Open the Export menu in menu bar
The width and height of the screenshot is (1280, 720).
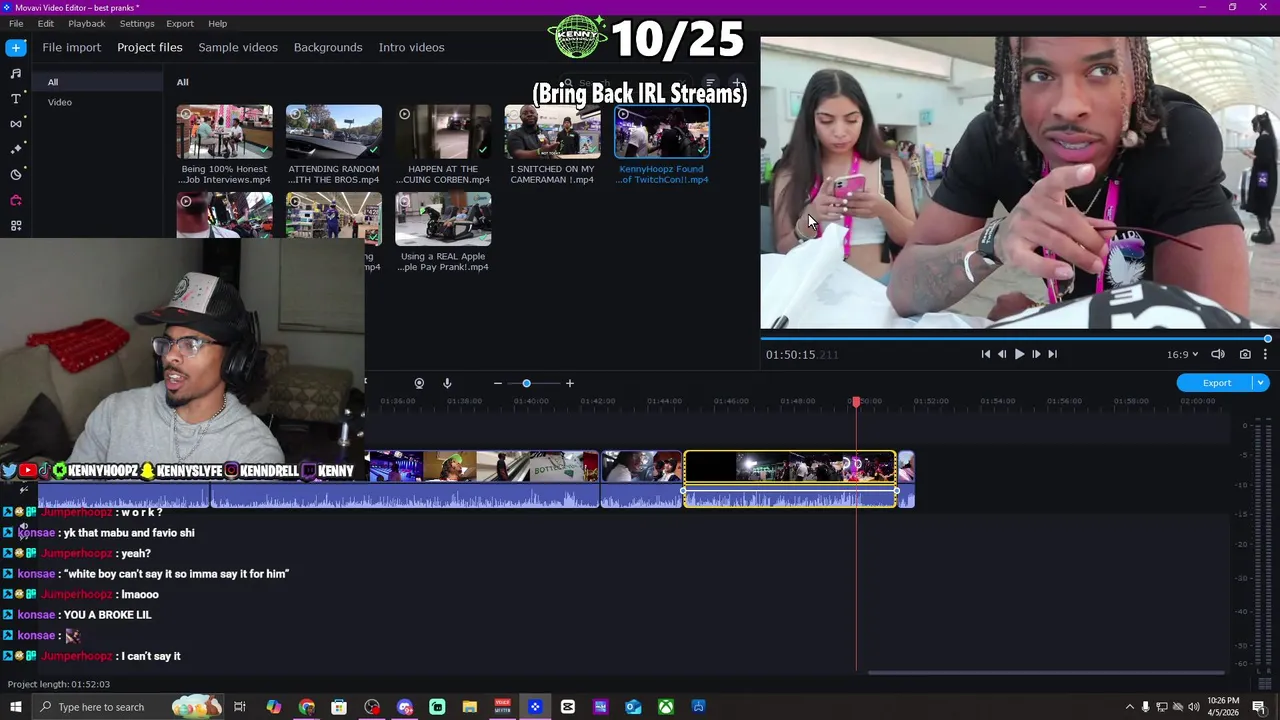[180, 23]
